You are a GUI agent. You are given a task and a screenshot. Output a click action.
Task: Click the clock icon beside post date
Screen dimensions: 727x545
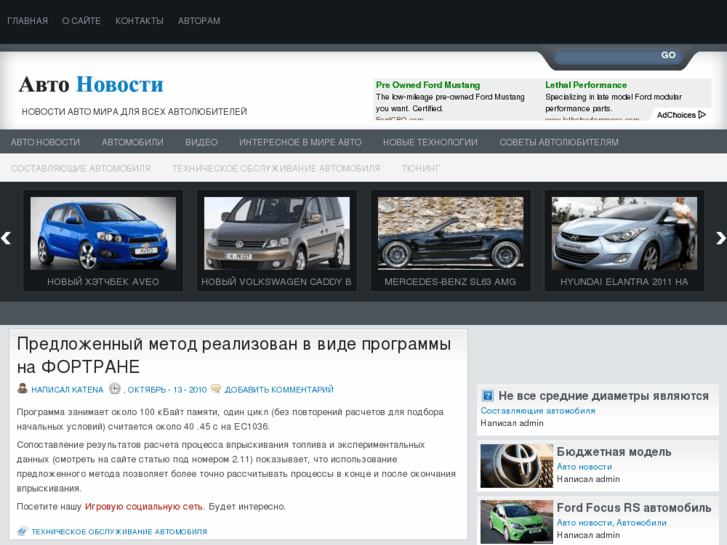pos(115,389)
